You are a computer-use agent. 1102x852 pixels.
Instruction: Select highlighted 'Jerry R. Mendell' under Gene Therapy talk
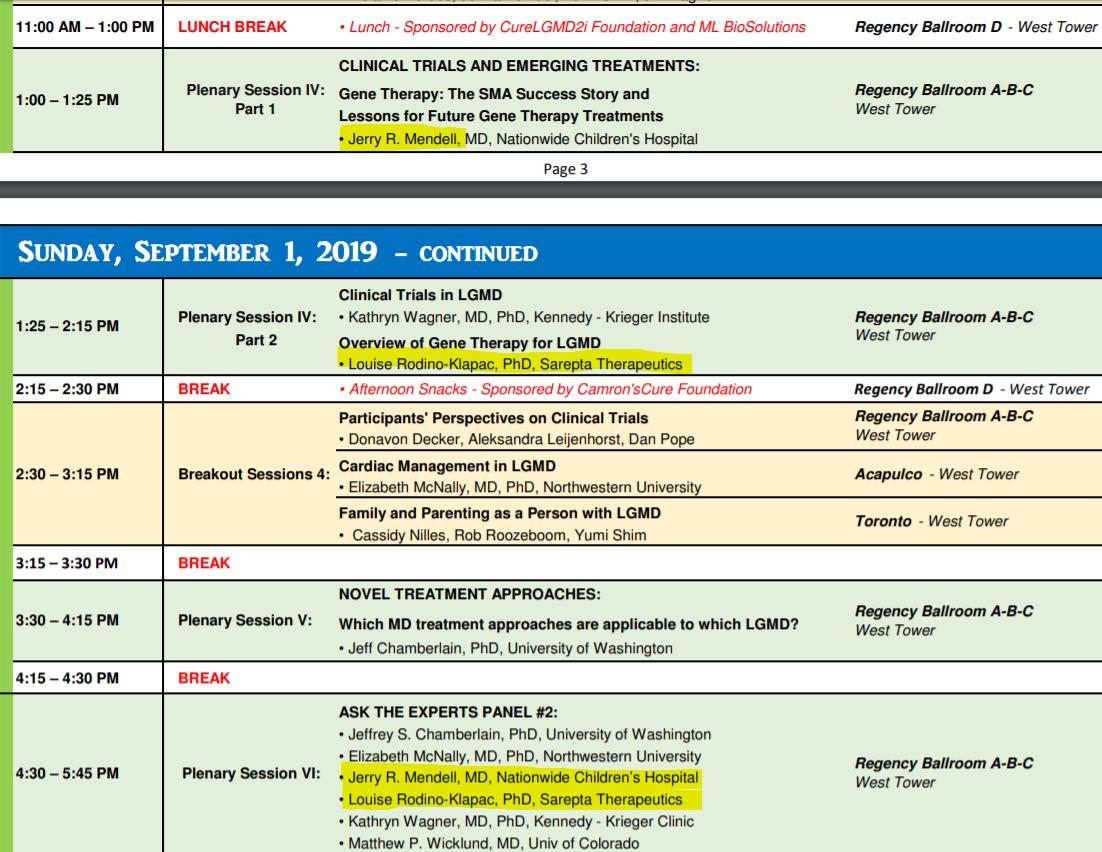[403, 139]
